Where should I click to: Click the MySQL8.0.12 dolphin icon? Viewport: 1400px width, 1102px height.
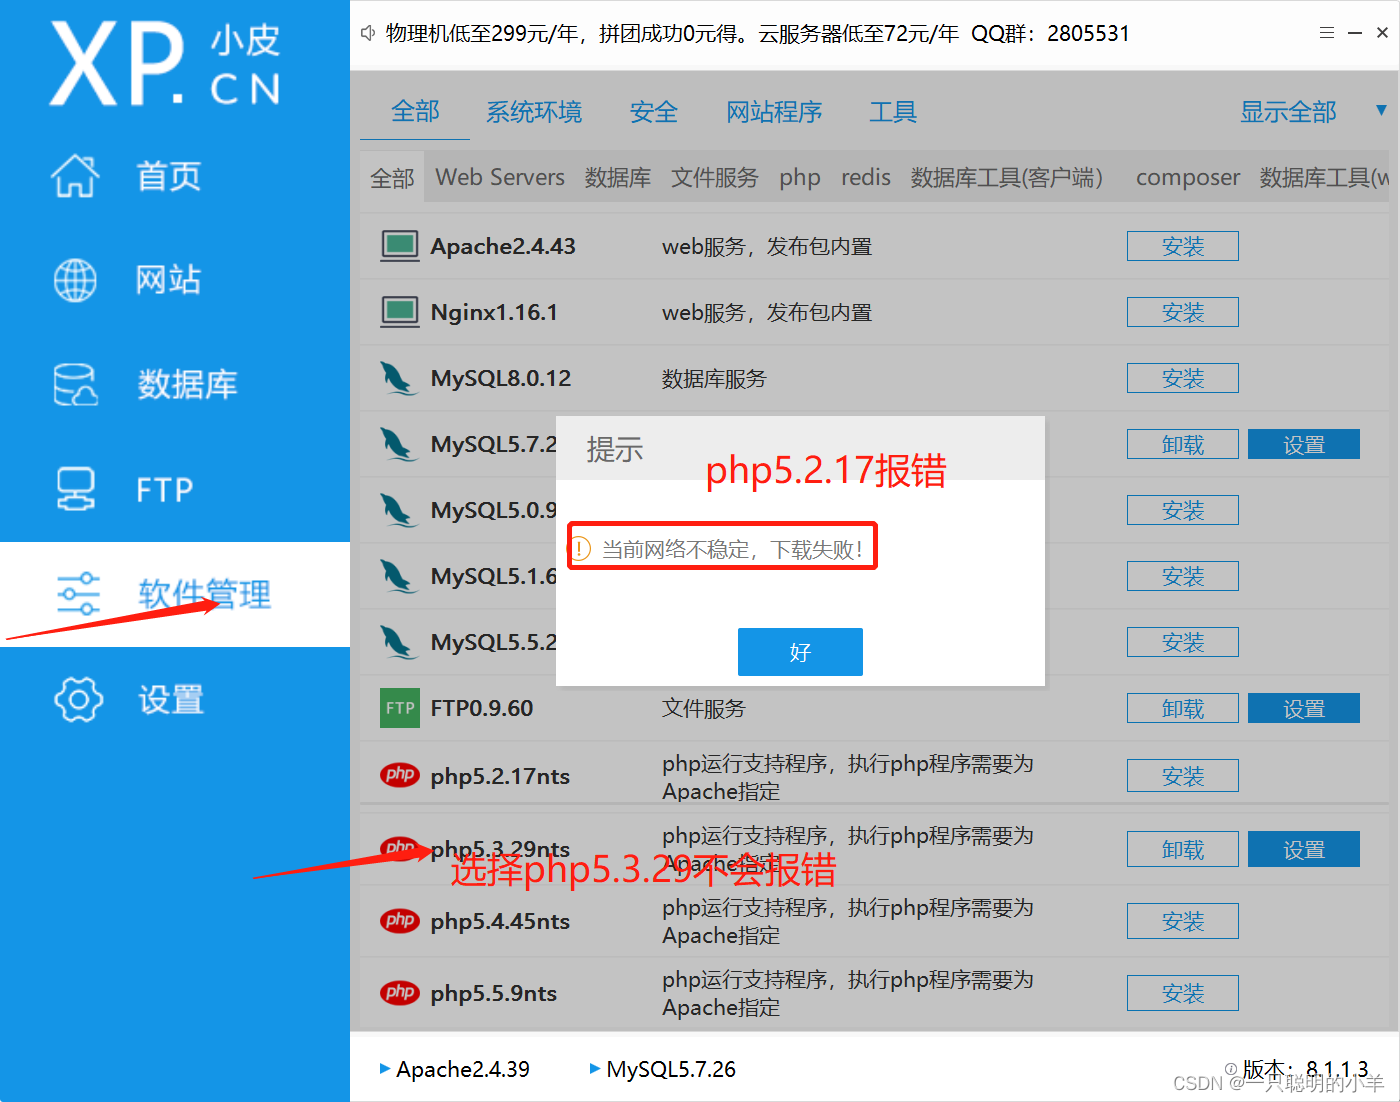(x=398, y=379)
